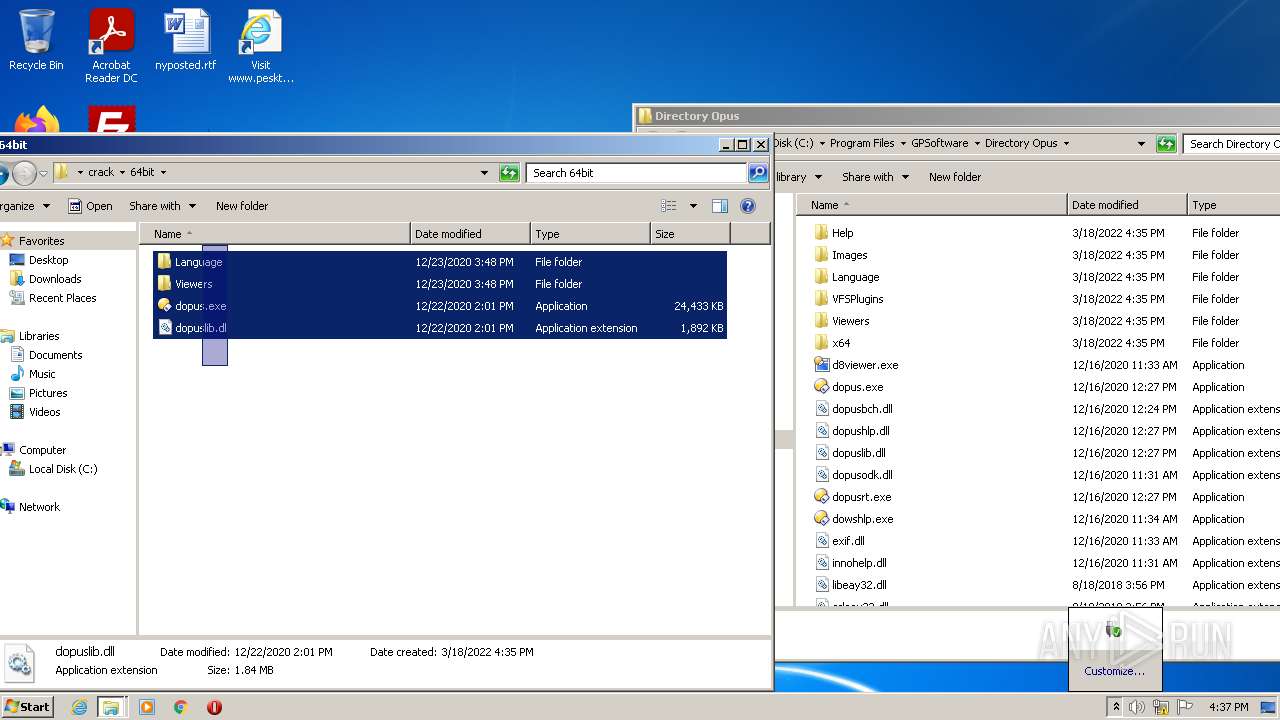Screen dimensions: 1280x720
Task: Click the volume icon in system tray
Action: (x=1137, y=707)
